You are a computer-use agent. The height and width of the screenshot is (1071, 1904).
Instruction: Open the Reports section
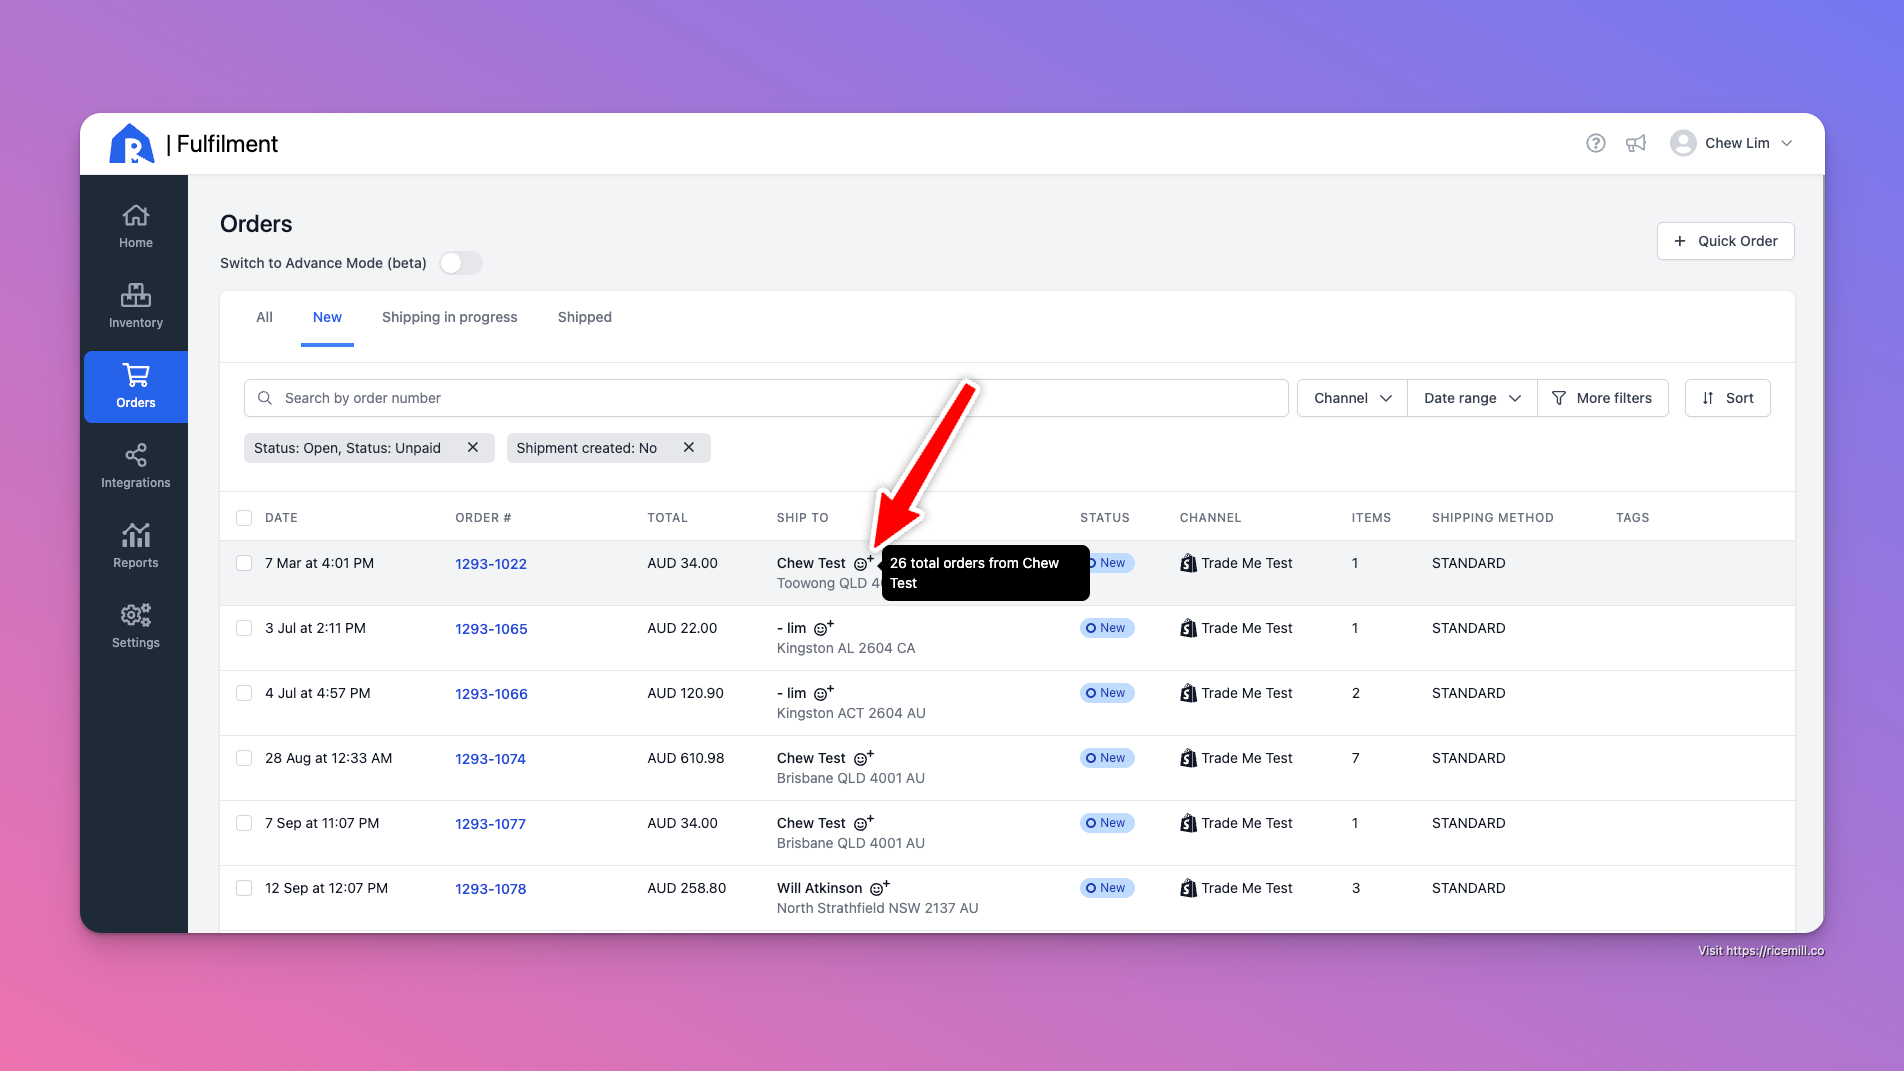pyautogui.click(x=136, y=546)
